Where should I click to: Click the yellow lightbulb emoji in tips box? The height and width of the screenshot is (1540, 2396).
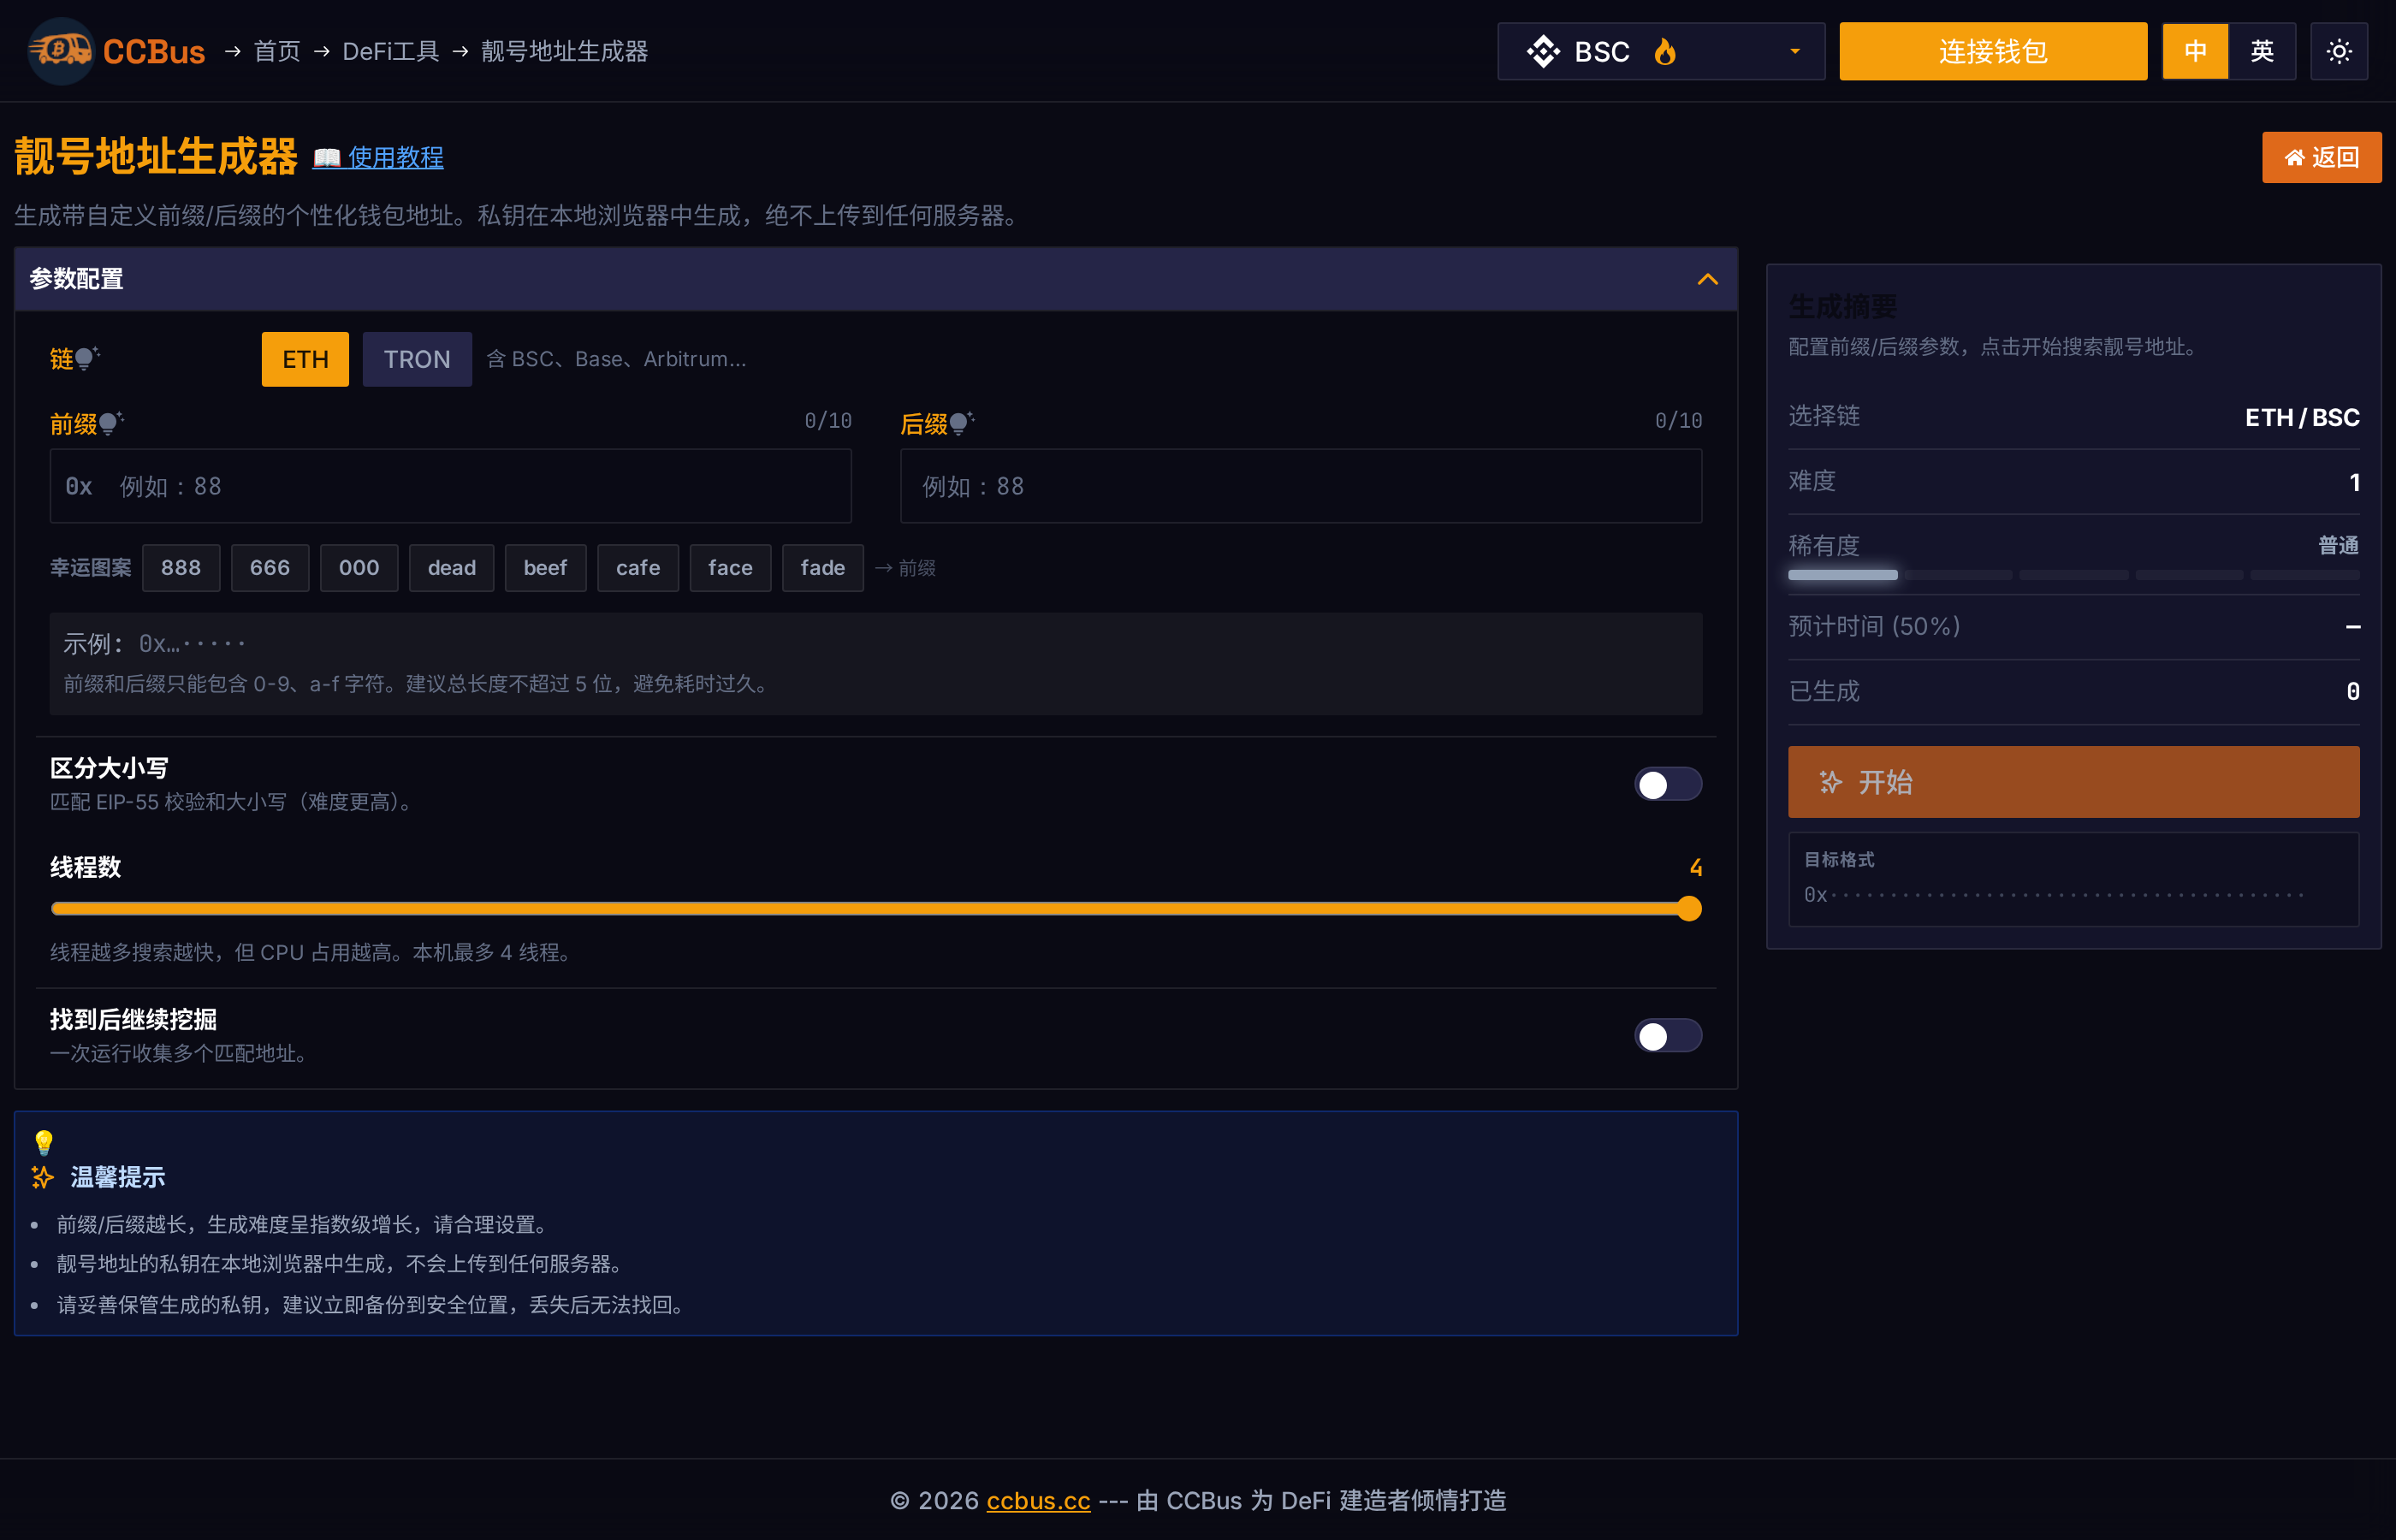click(x=44, y=1142)
